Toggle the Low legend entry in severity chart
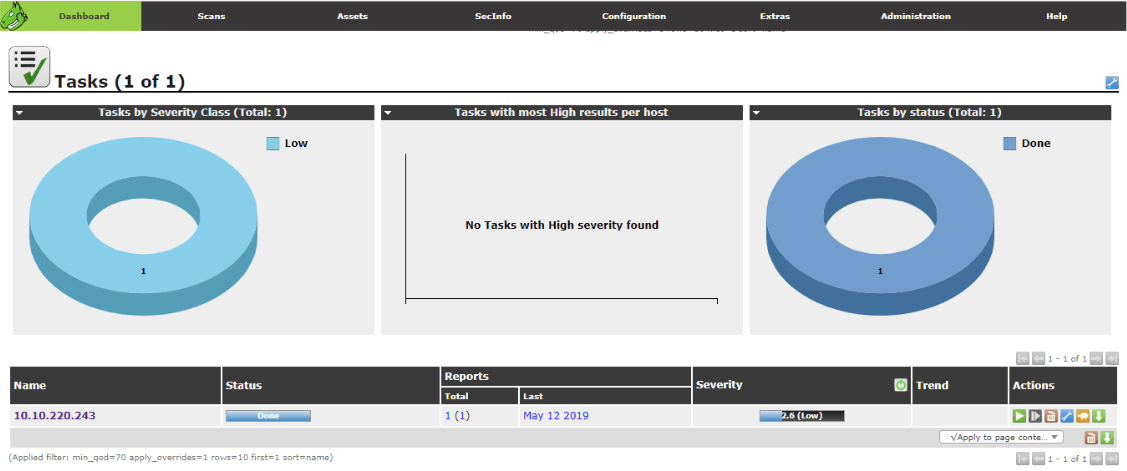This screenshot has height=471, width=1127. (x=287, y=143)
